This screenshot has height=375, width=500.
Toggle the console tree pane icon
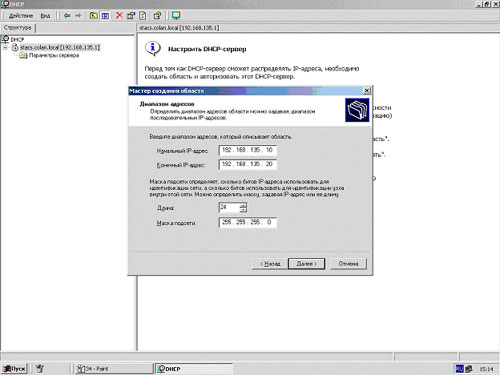pos(105,16)
